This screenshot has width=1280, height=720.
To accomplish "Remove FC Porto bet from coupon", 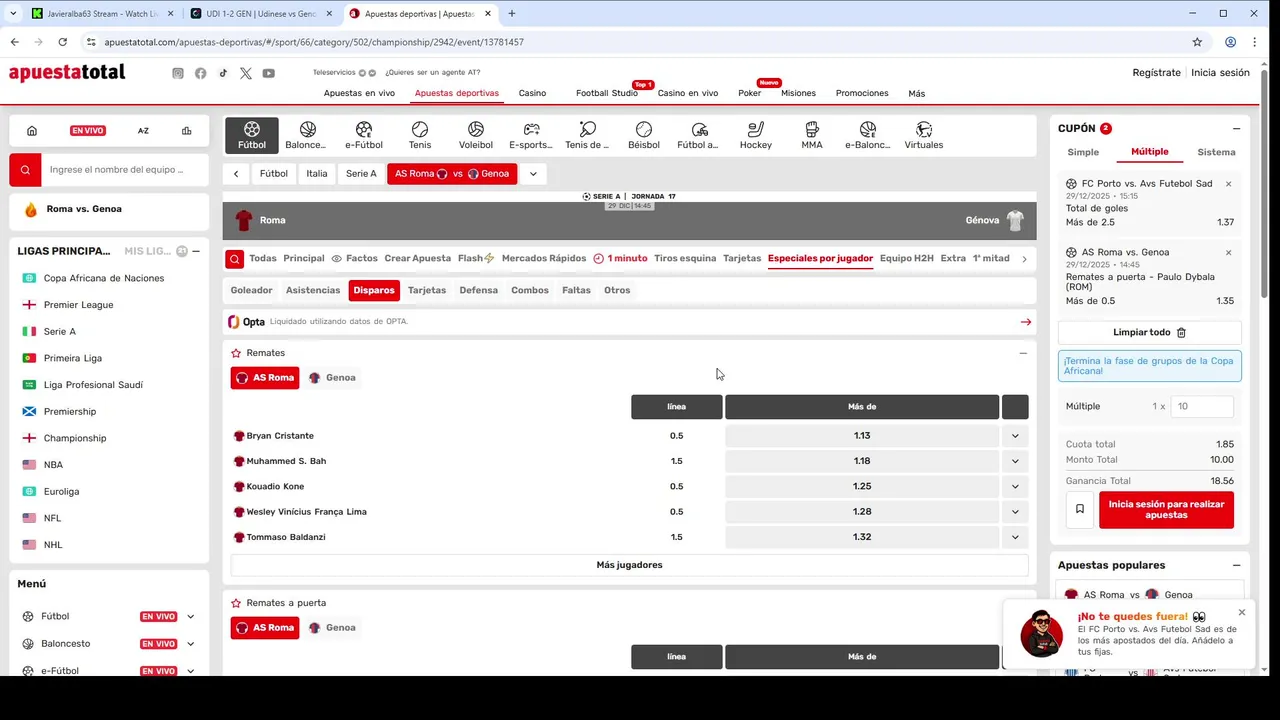I will pos(1228,184).
